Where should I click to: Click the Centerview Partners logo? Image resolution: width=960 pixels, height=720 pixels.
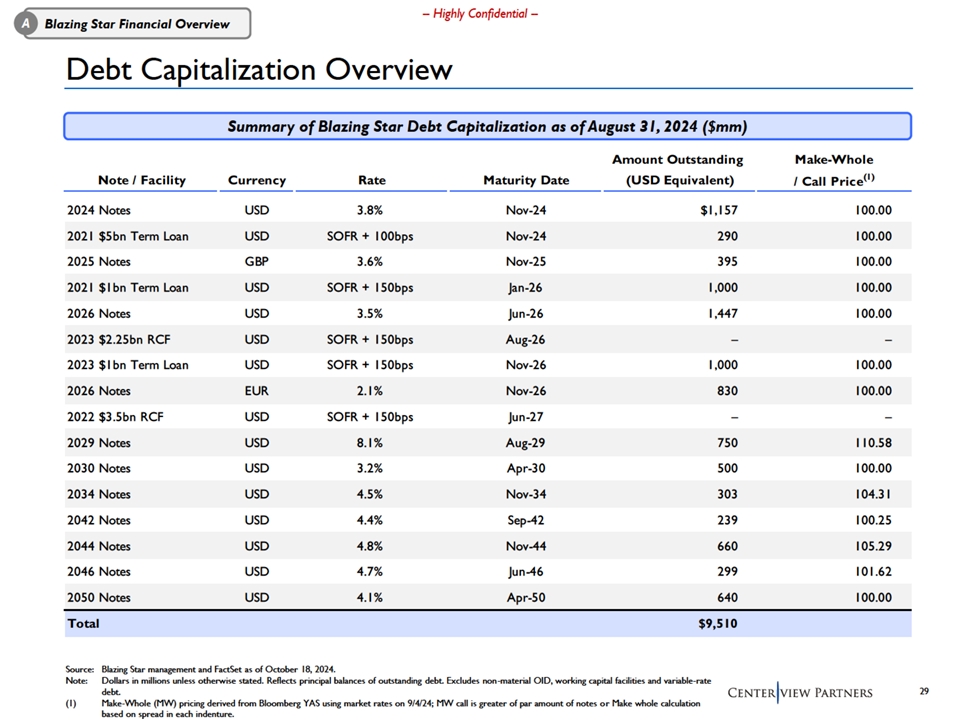tap(799, 693)
